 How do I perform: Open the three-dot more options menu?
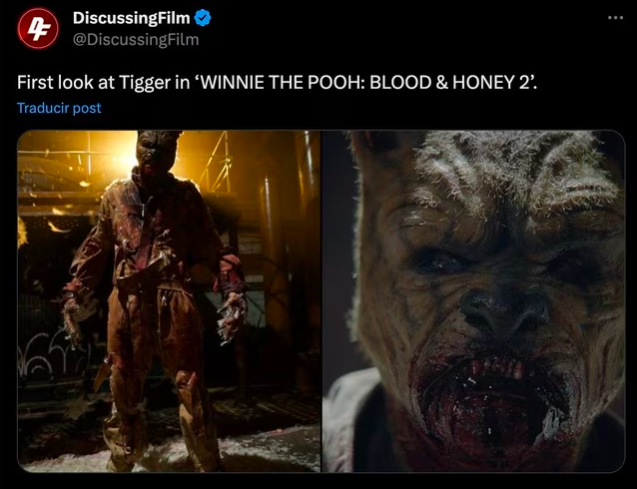tap(615, 17)
